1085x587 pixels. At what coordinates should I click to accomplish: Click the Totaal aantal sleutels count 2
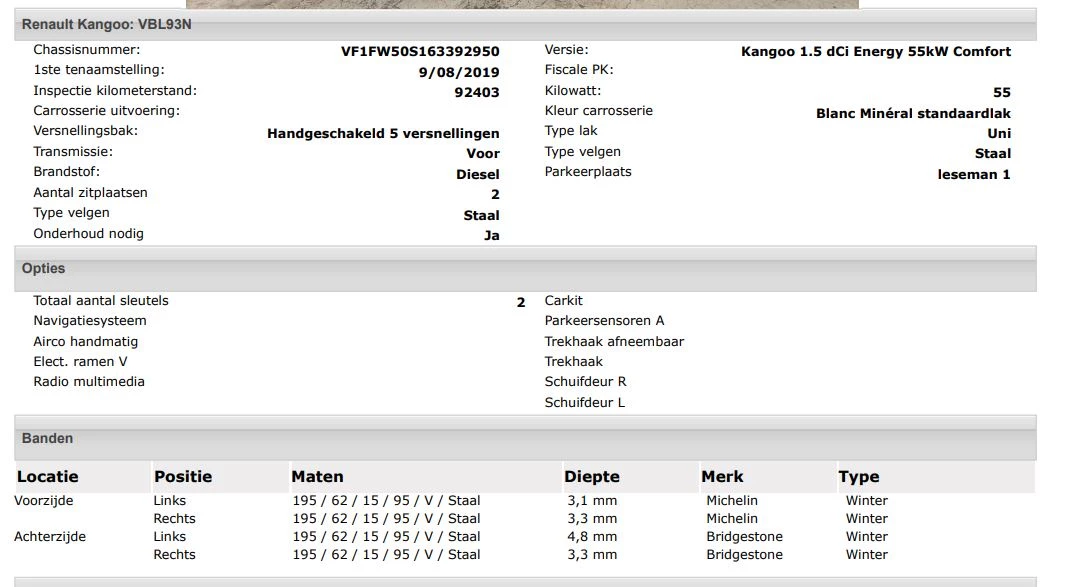tap(520, 300)
